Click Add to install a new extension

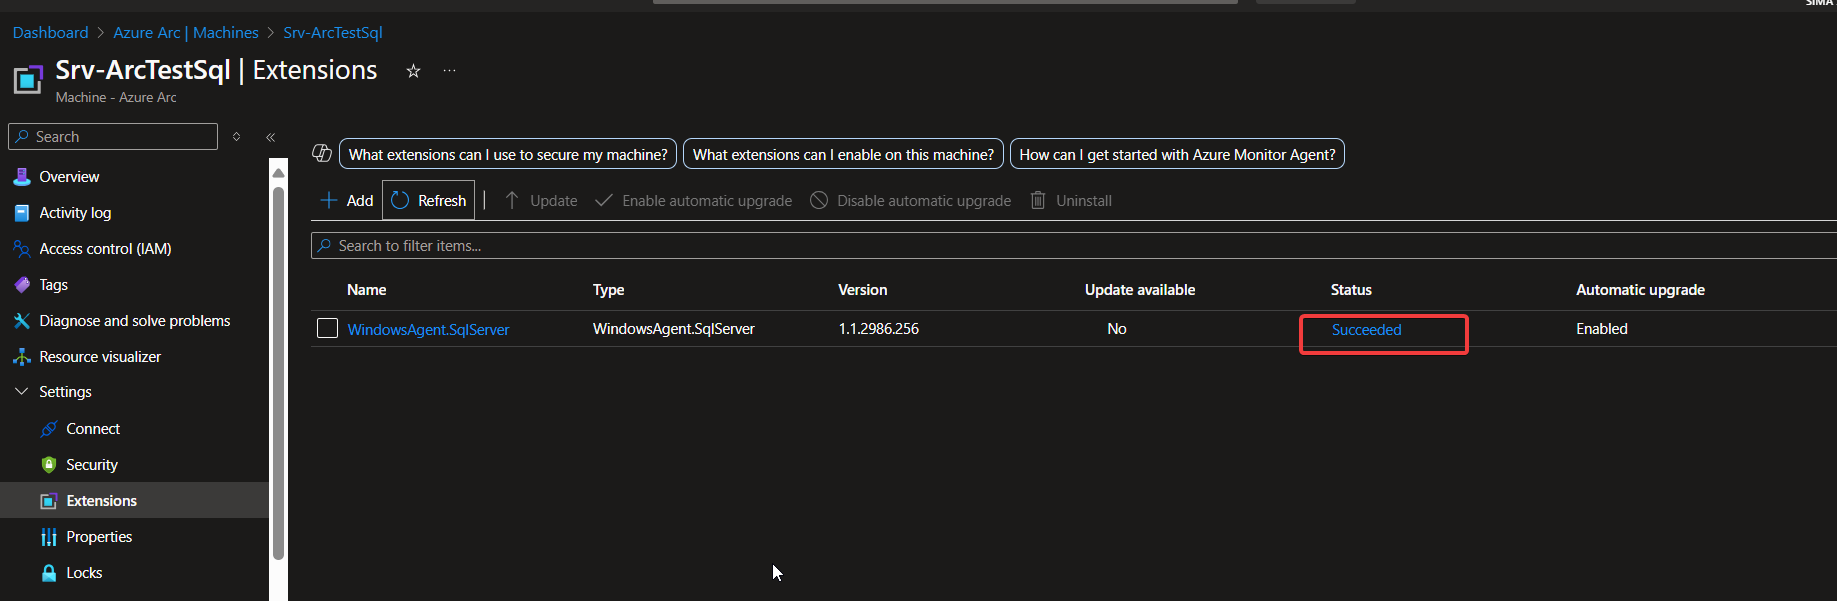[x=347, y=200]
